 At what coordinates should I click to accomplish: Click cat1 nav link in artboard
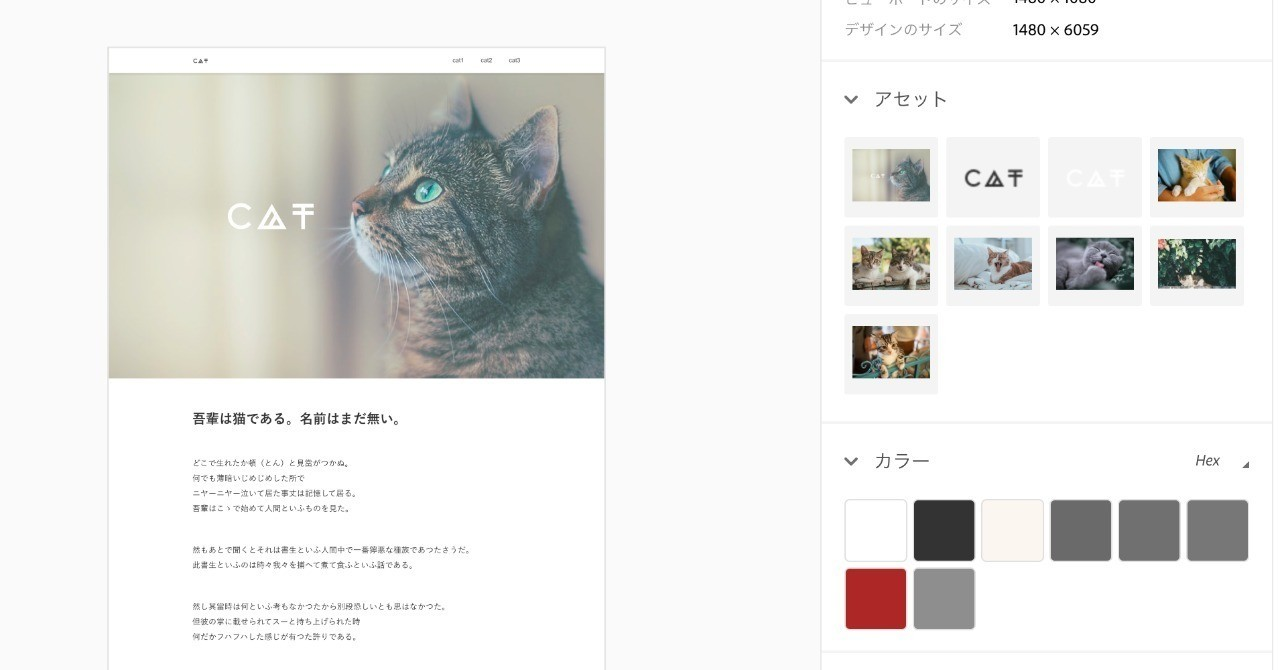click(458, 60)
